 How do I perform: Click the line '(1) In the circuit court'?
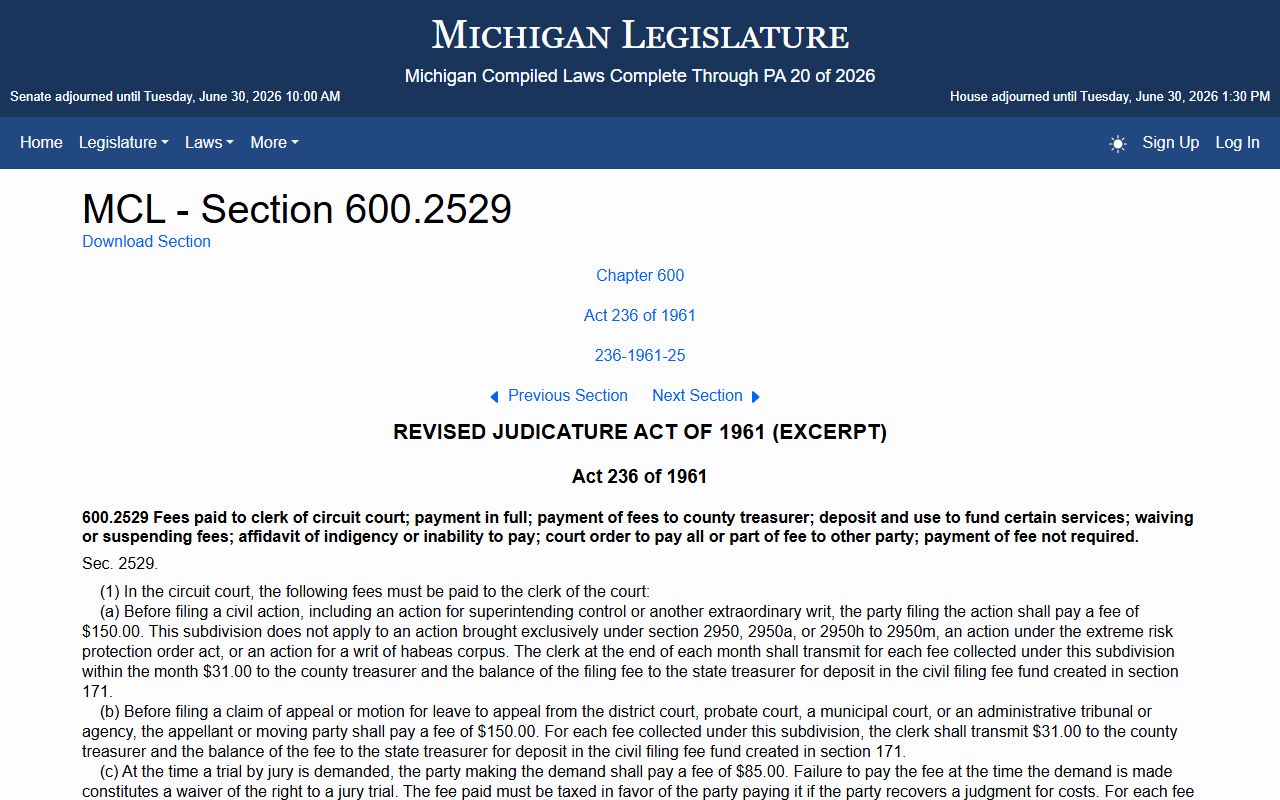375,591
